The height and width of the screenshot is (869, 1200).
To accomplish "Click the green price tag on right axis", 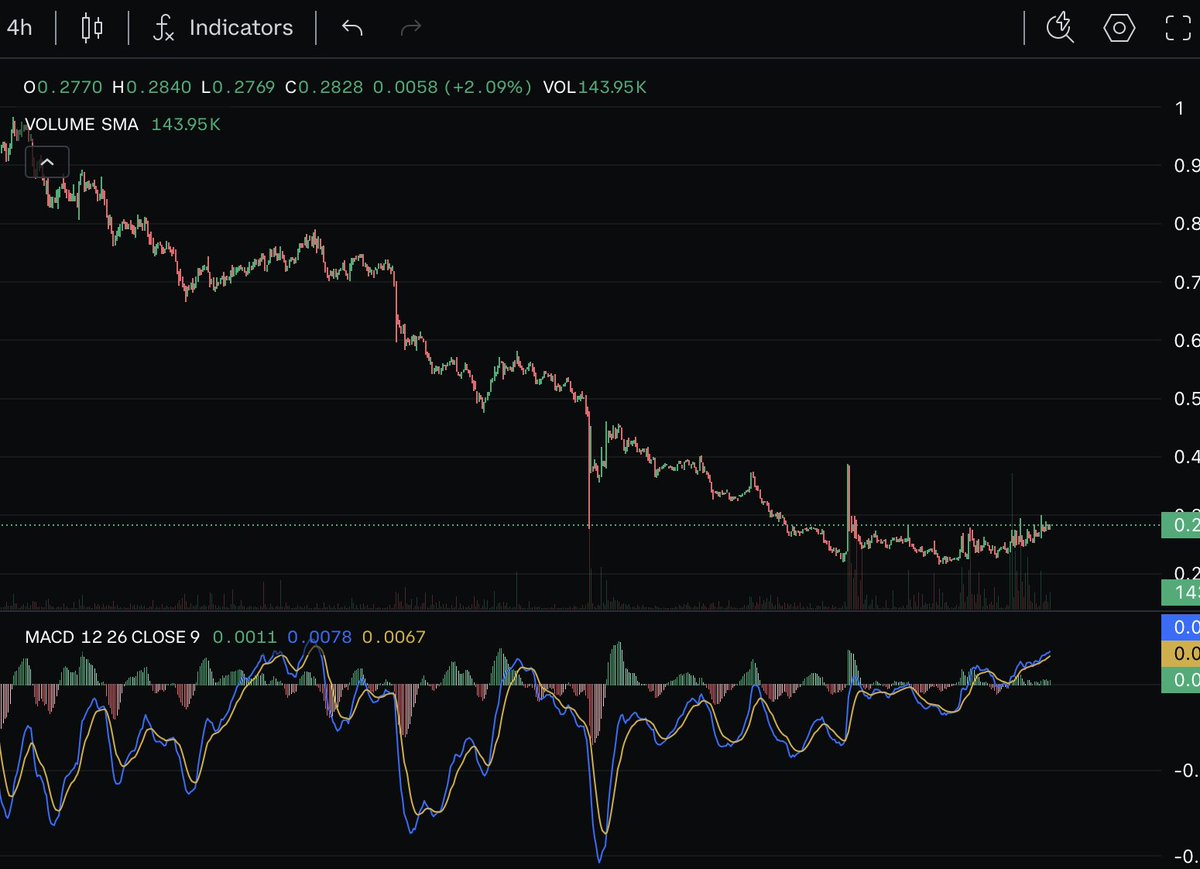I will (x=1181, y=523).
